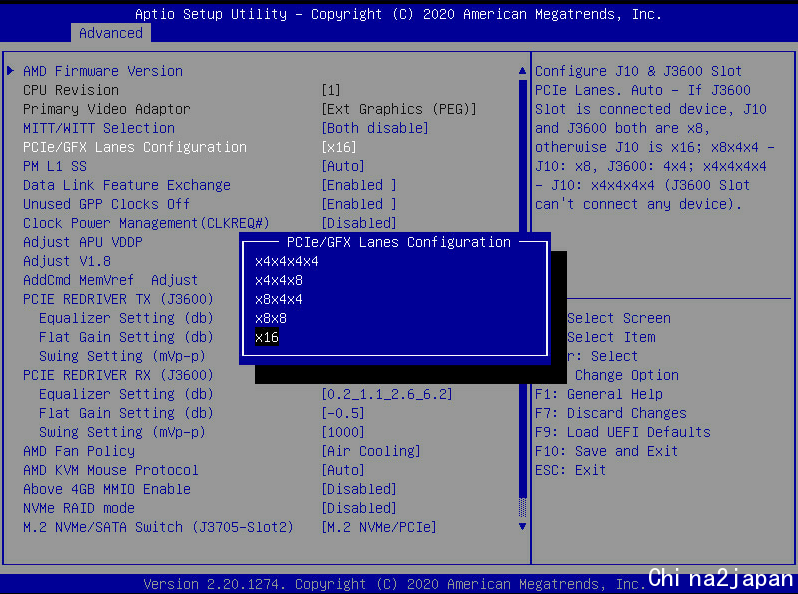This screenshot has width=798, height=594.
Task: Click the scroll down arrow
Action: [x=522, y=526]
